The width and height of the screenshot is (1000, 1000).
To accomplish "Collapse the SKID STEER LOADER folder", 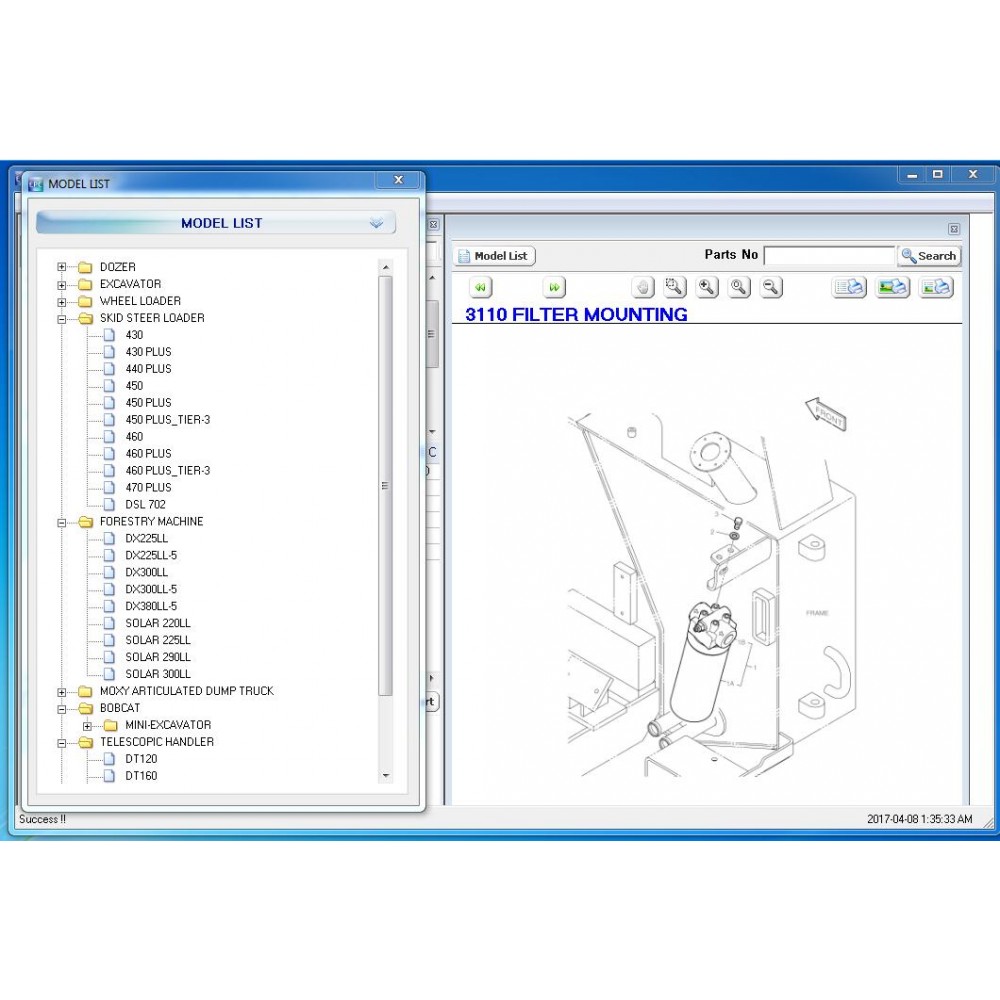I will point(62,319).
